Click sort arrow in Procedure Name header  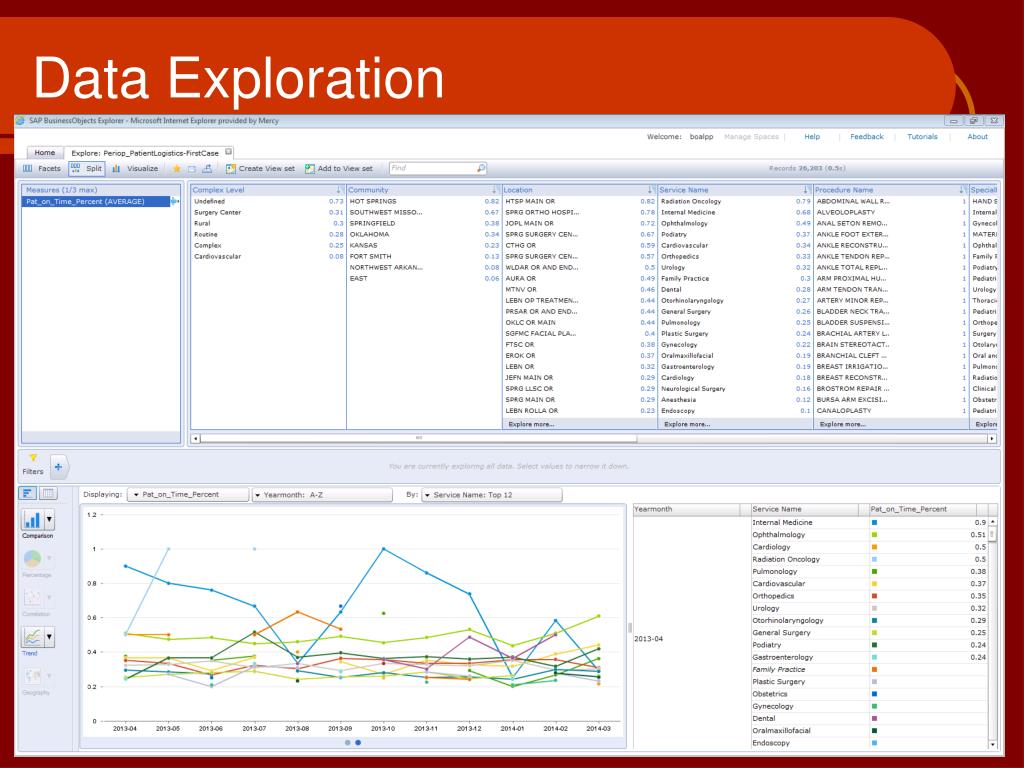pos(962,190)
